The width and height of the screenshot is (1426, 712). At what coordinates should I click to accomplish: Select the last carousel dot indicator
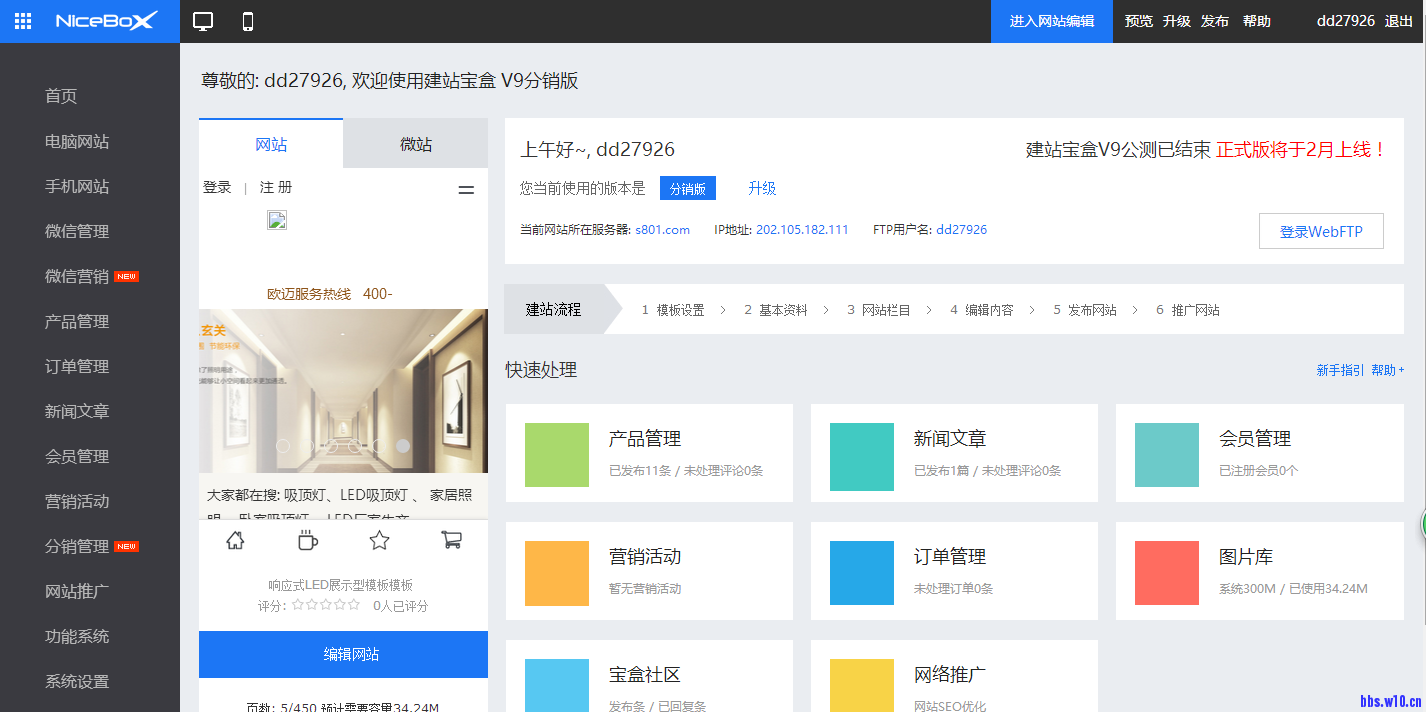point(403,446)
